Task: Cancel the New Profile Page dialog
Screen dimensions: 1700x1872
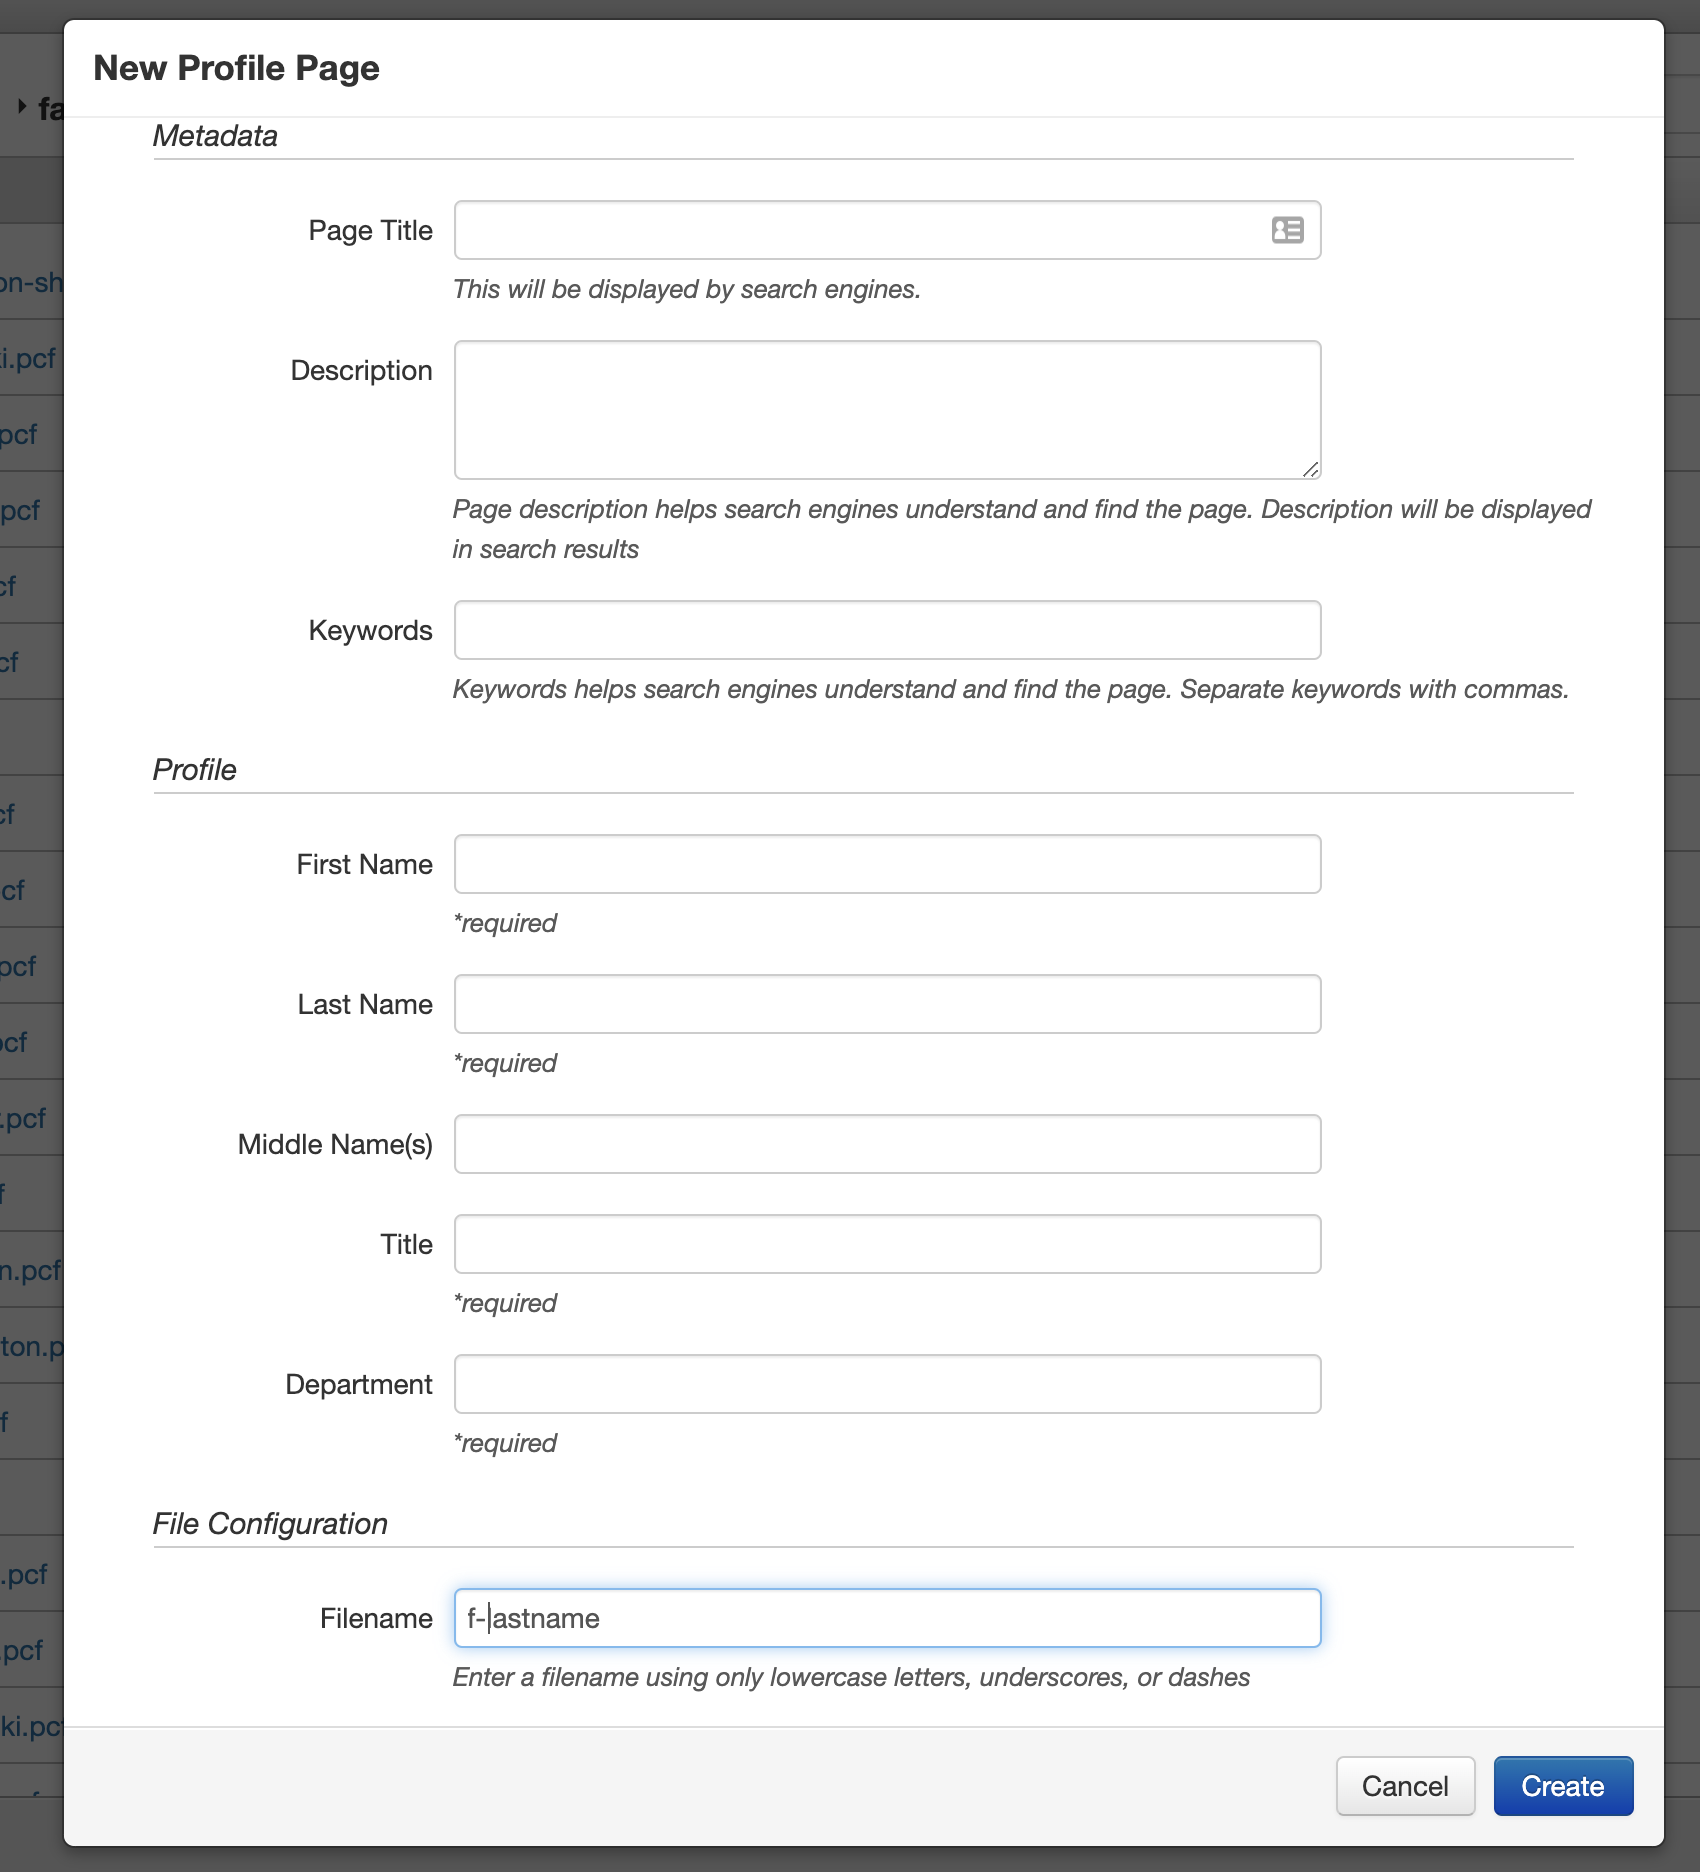Action: [x=1405, y=1786]
